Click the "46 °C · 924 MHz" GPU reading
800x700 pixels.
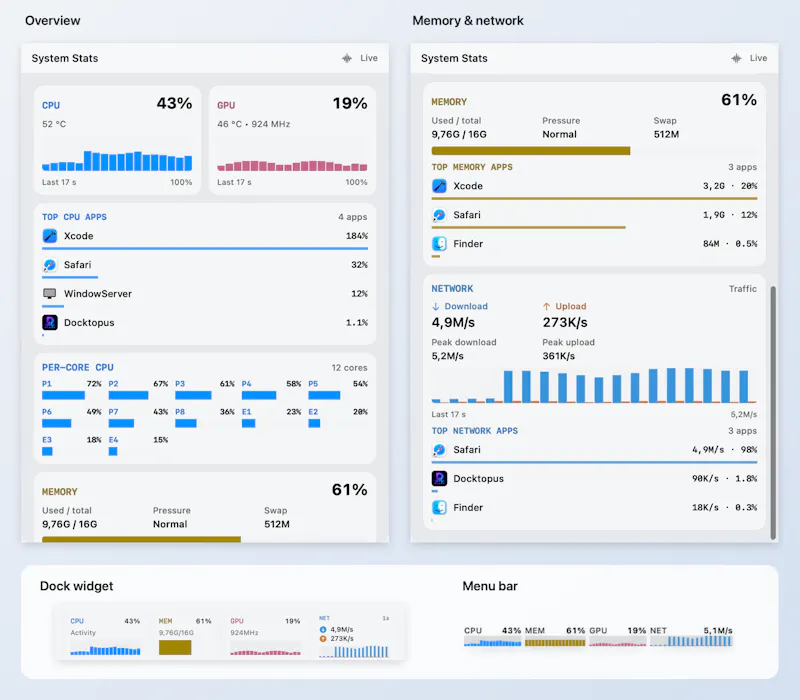point(254,124)
